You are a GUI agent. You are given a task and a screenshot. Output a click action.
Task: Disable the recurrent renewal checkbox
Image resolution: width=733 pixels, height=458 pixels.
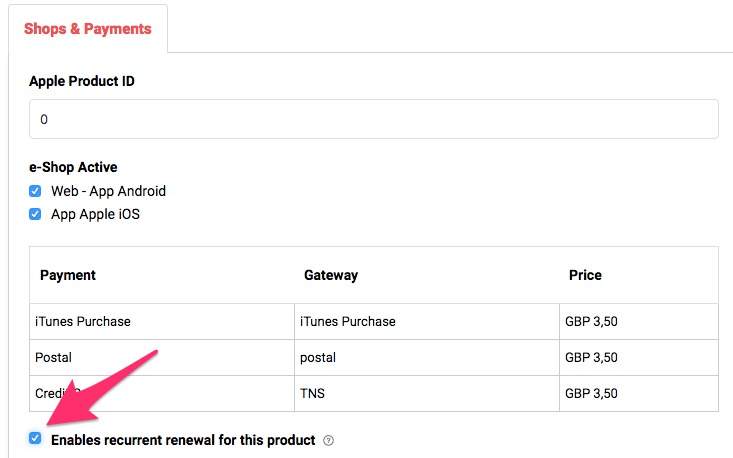coord(36,439)
